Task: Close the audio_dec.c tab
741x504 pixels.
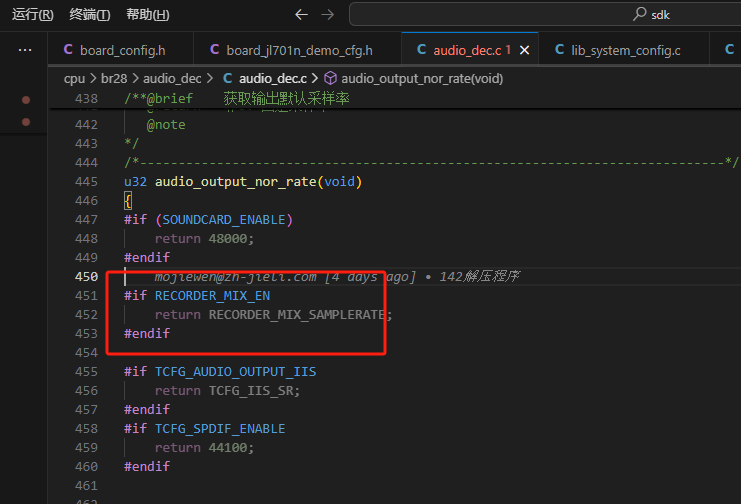Action: click(x=525, y=50)
